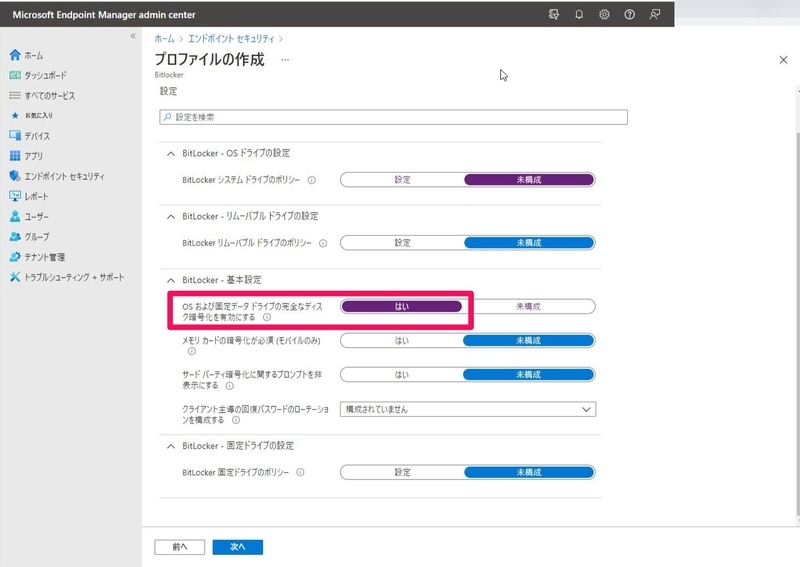The height and width of the screenshot is (567, 800).
Task: Open すべてのサービス from the sidebar
Action: coord(49,95)
